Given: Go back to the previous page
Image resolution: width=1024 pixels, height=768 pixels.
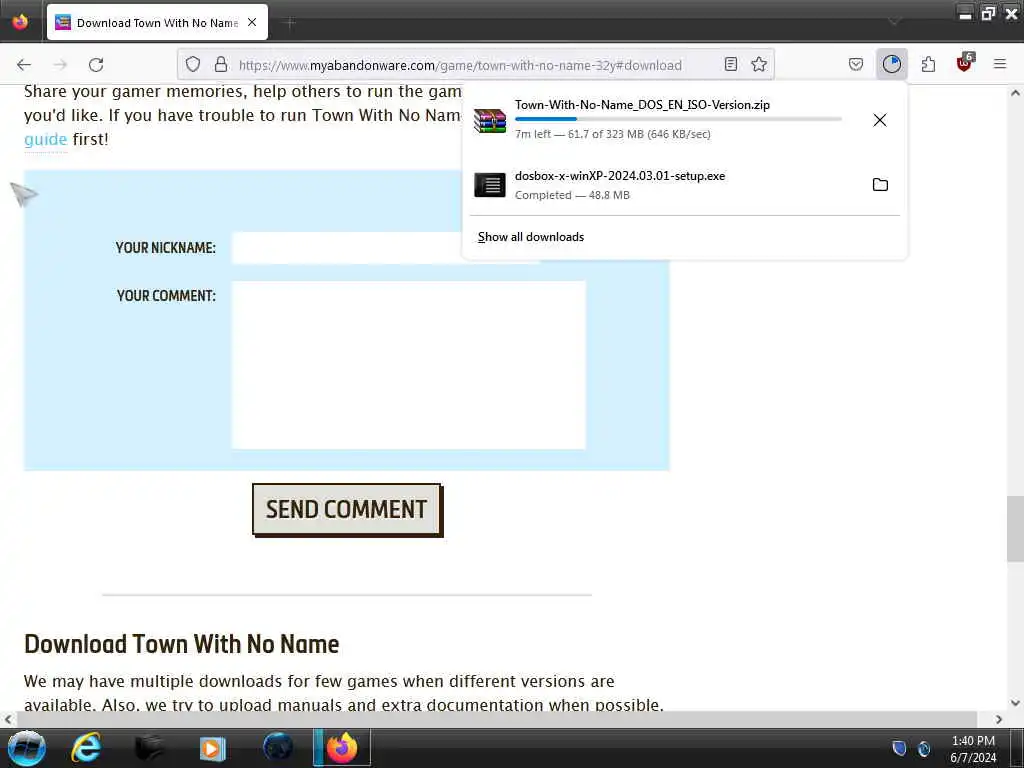Looking at the screenshot, I should [24, 65].
